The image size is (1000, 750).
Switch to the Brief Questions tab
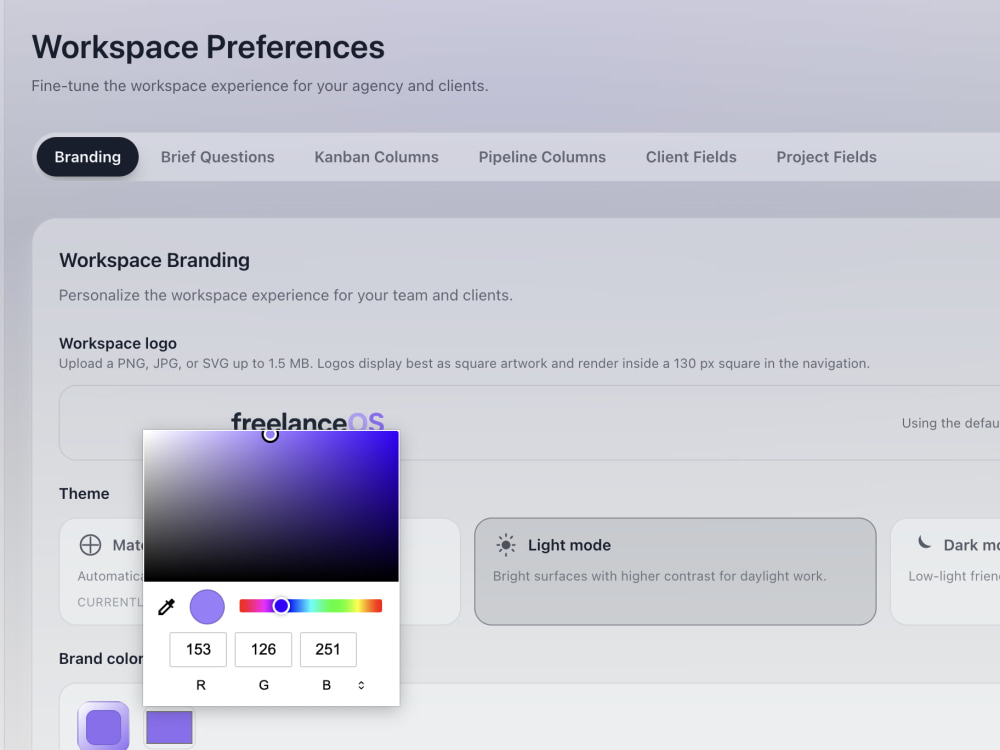(x=217, y=157)
